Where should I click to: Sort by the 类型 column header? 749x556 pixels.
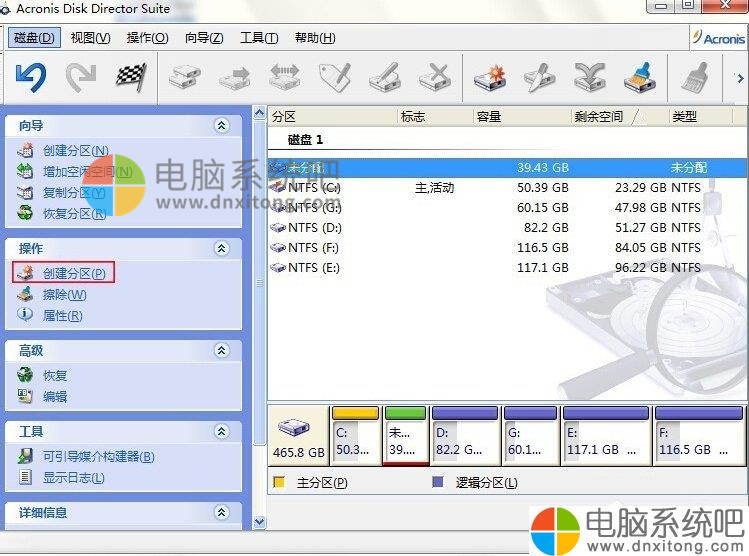(x=700, y=117)
